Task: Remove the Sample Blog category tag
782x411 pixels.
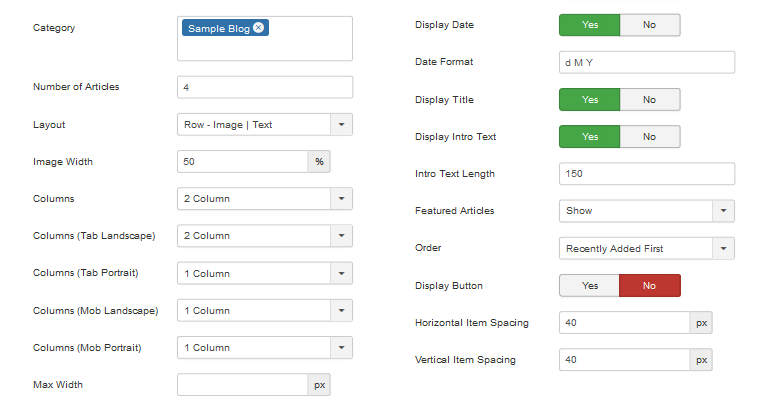Action: click(259, 28)
